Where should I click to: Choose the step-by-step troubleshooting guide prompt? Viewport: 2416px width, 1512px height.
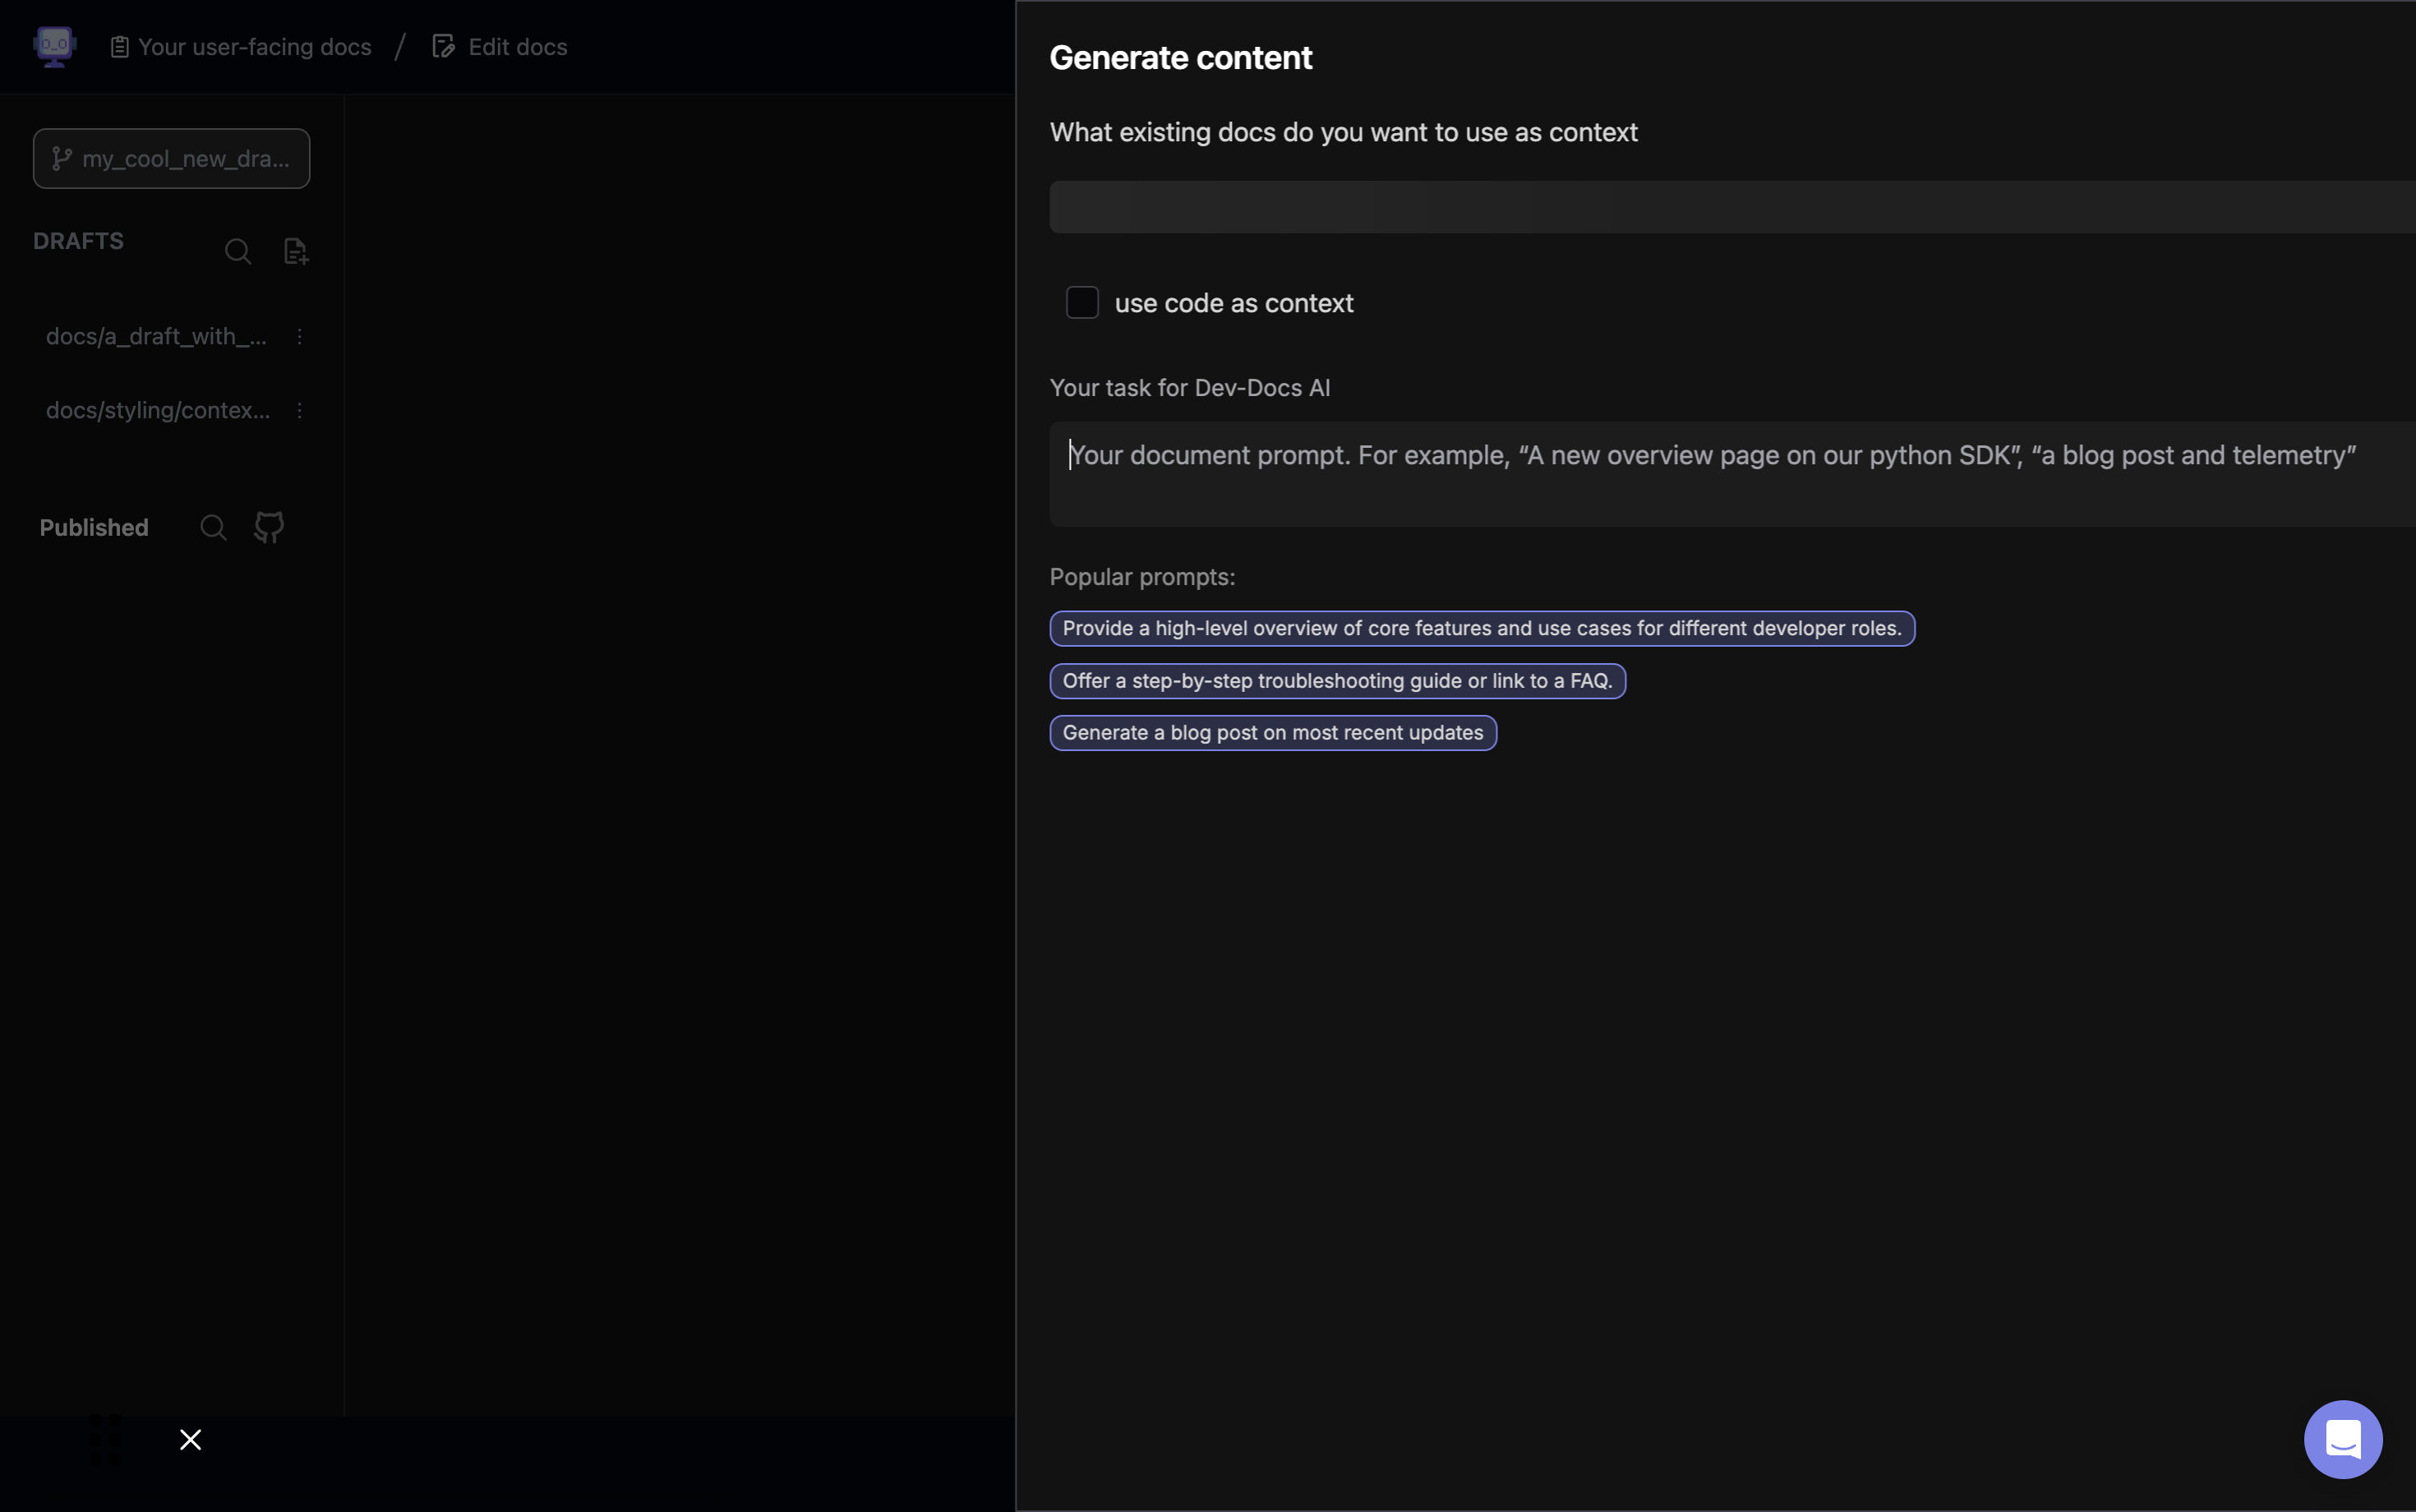click(x=1337, y=681)
